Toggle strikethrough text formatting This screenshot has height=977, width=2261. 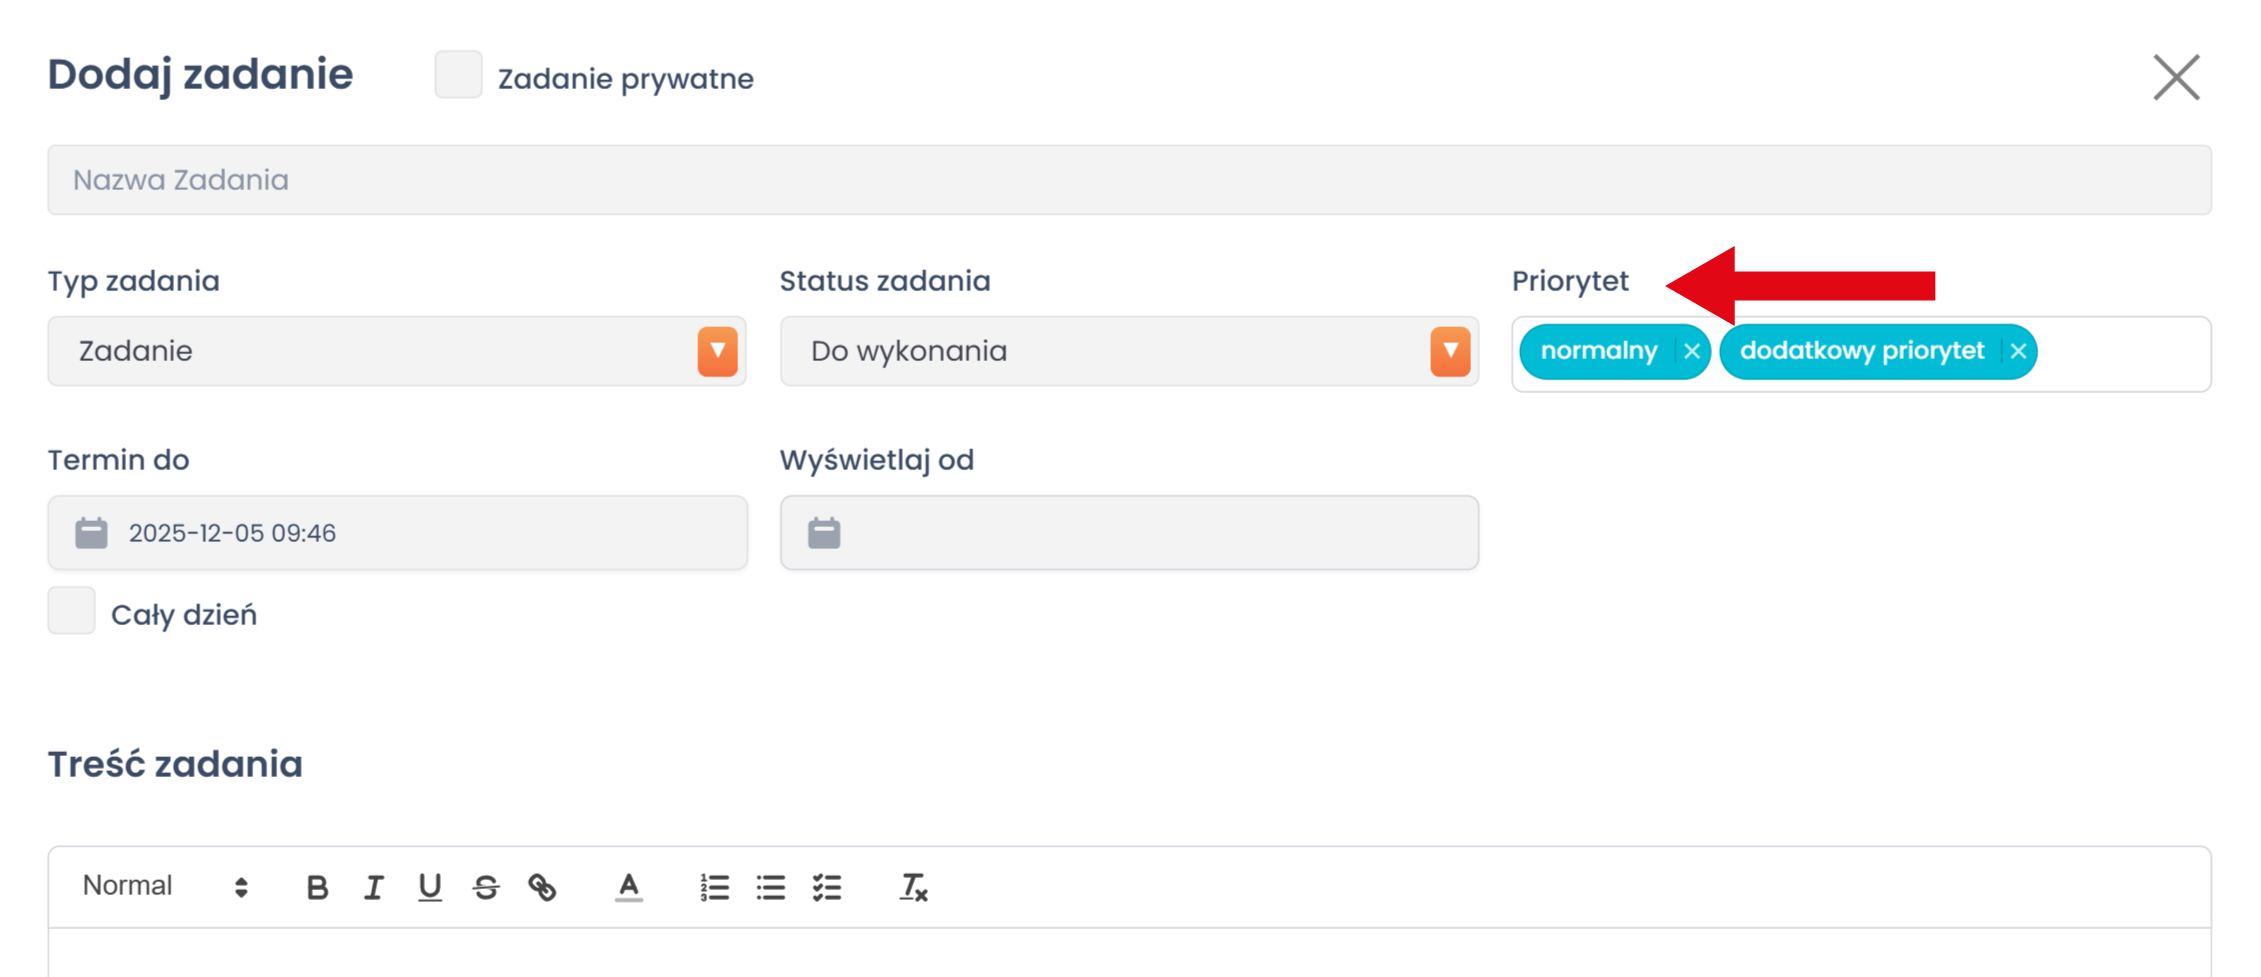[486, 887]
